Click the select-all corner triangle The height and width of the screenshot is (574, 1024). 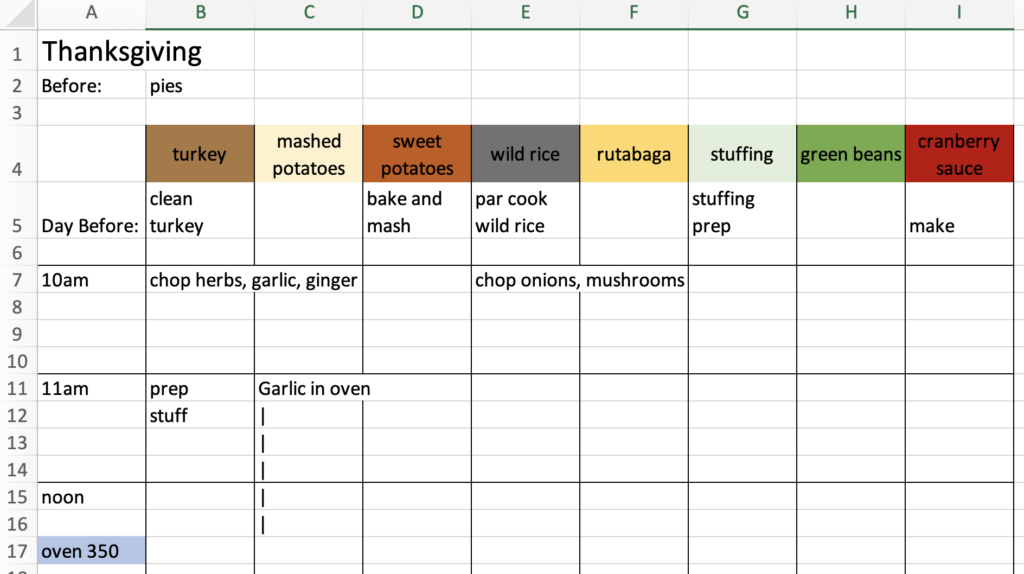[x=18, y=14]
